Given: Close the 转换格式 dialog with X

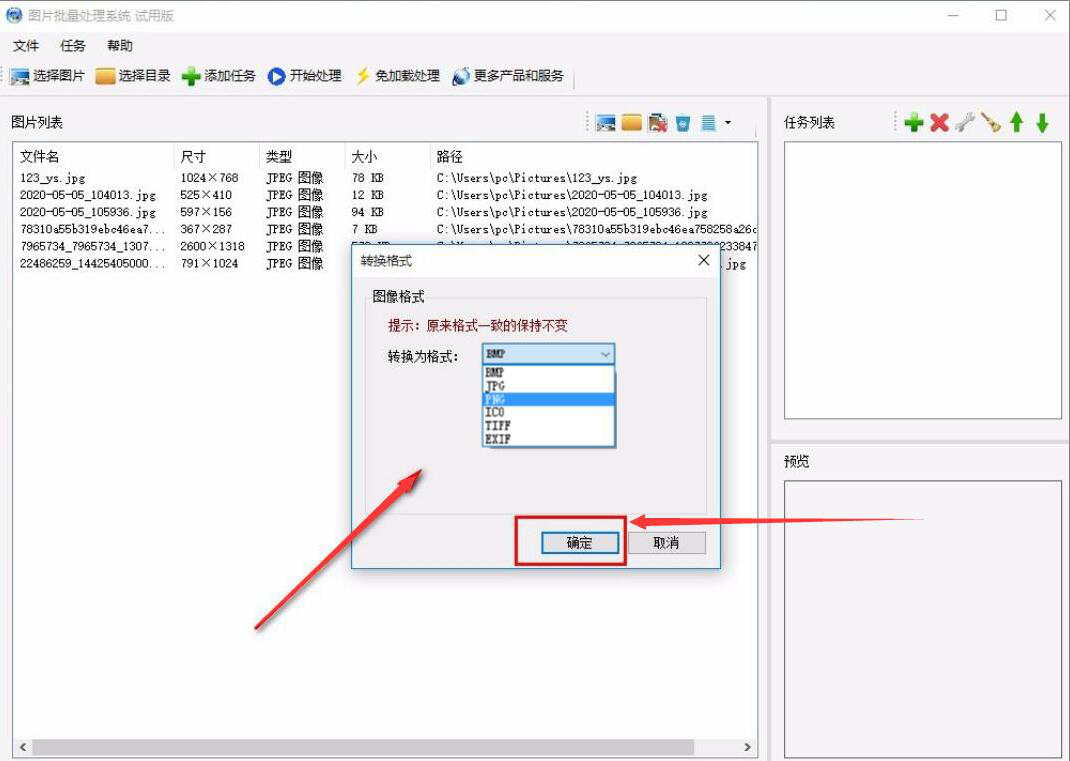Looking at the screenshot, I should [704, 260].
